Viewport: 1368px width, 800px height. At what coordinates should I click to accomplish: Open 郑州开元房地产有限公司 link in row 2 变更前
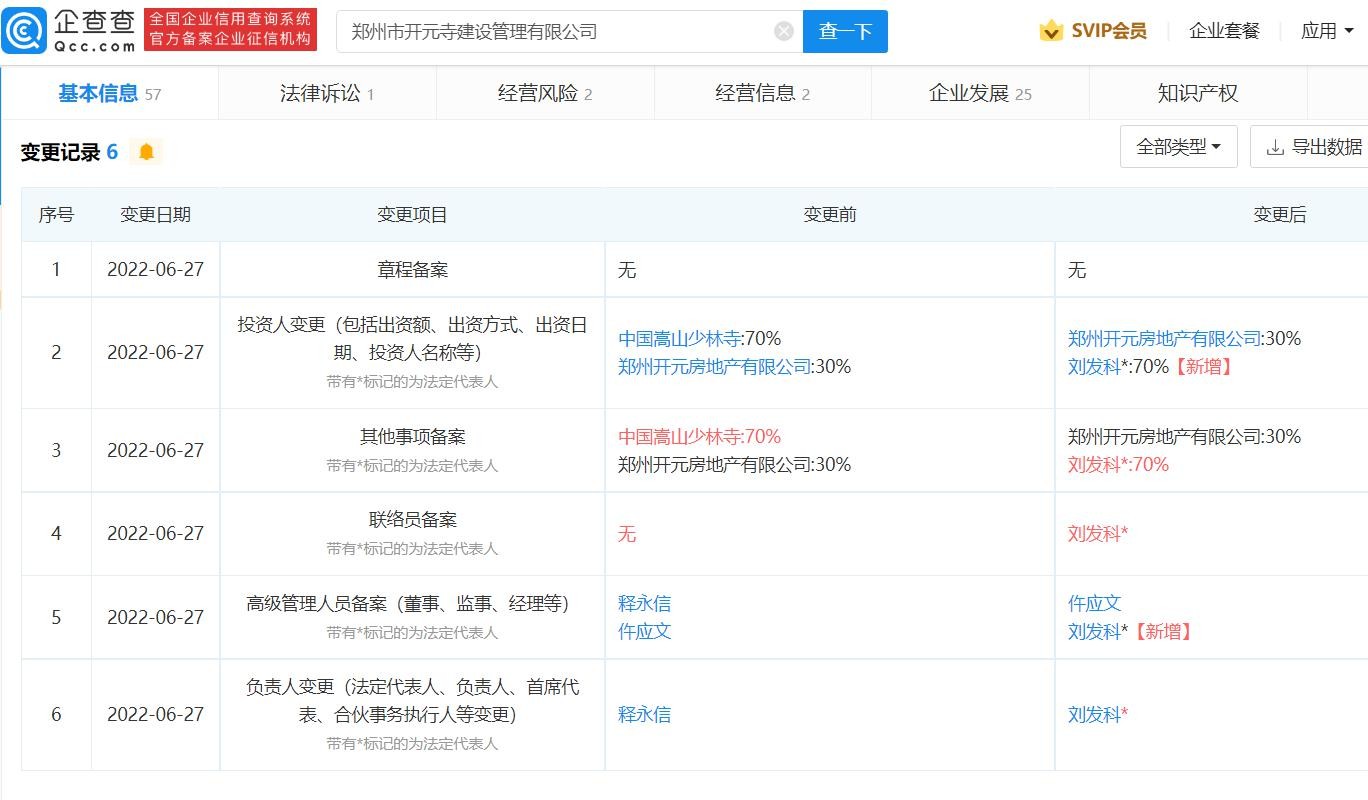pyautogui.click(x=714, y=366)
